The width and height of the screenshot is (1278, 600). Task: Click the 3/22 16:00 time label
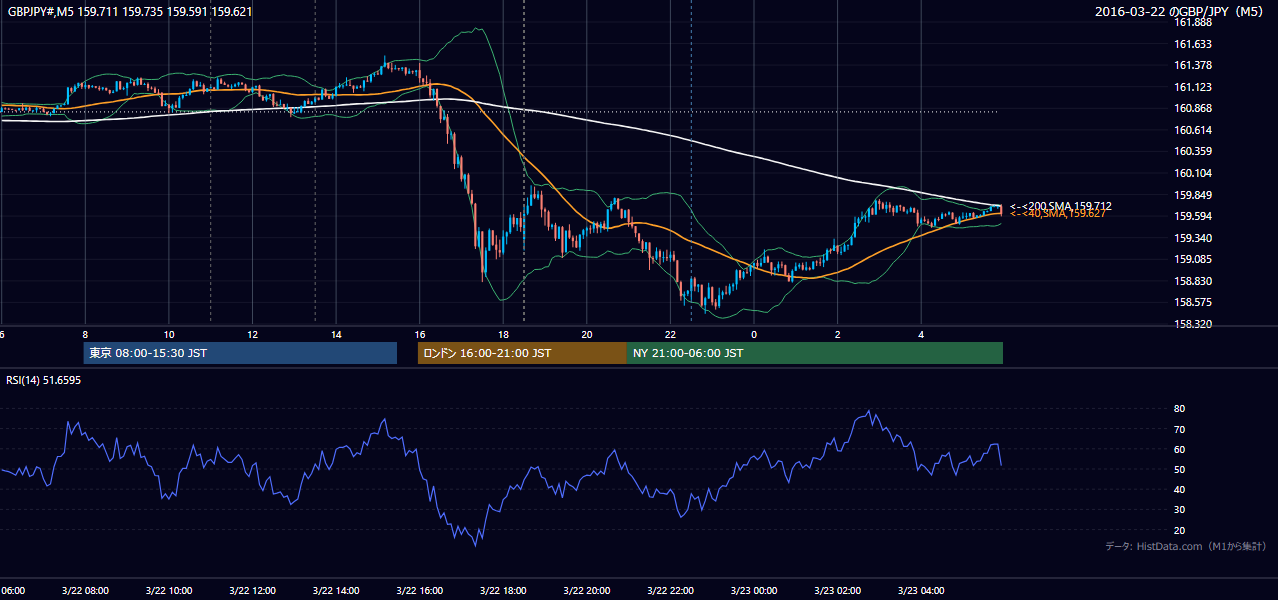pyautogui.click(x=419, y=591)
